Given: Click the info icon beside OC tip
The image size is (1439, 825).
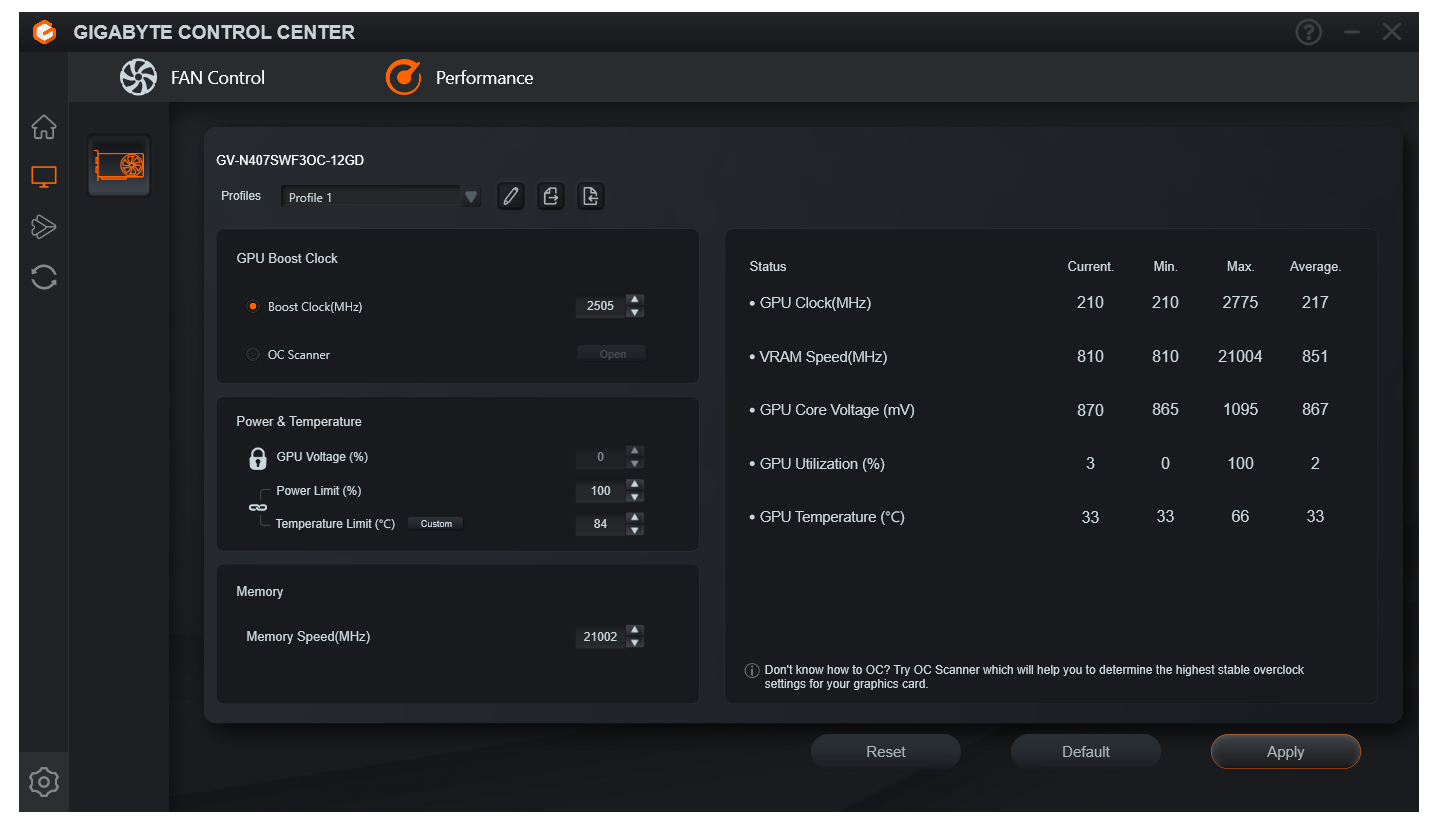Looking at the screenshot, I should pos(752,671).
